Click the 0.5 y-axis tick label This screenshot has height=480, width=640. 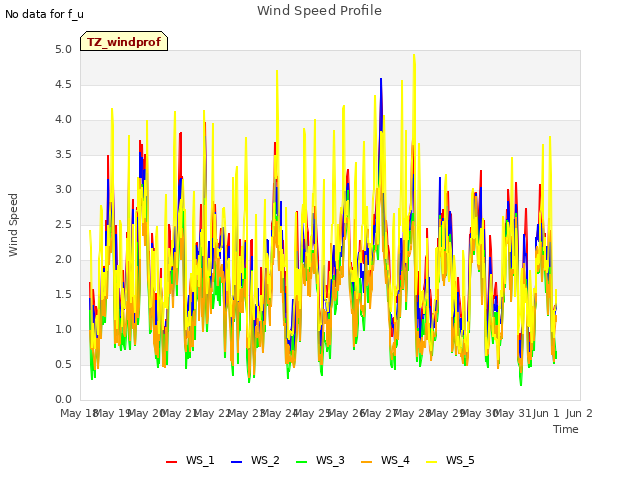point(63,364)
